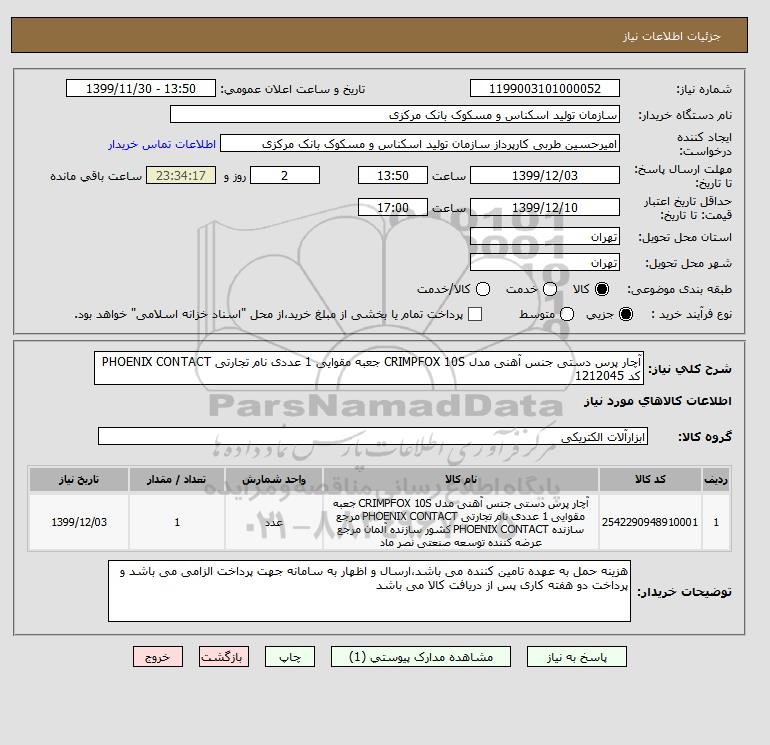The height and width of the screenshot is (745, 770).
Task: Click the پاسخ به نیاز button
Action: pyautogui.click(x=577, y=657)
